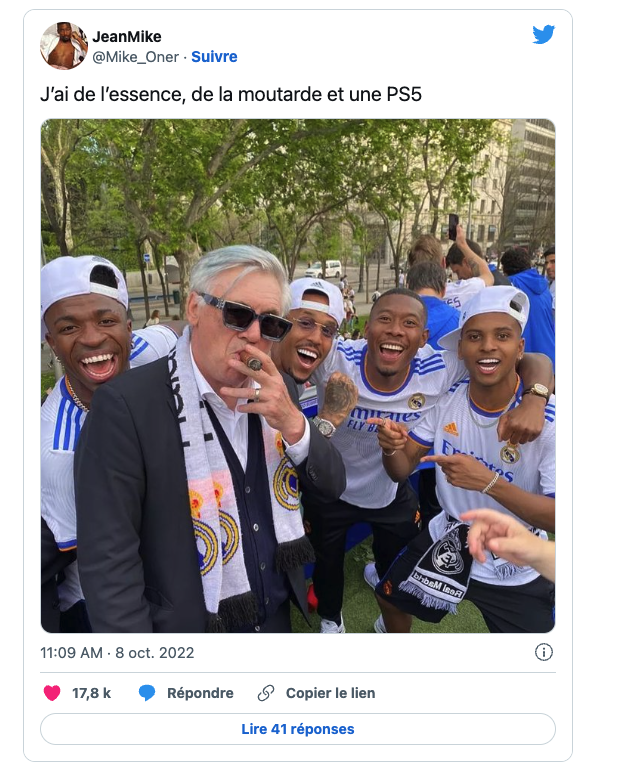The image size is (619, 769).
Task: Click the cigar in the tweet photo
Action: click(x=250, y=362)
